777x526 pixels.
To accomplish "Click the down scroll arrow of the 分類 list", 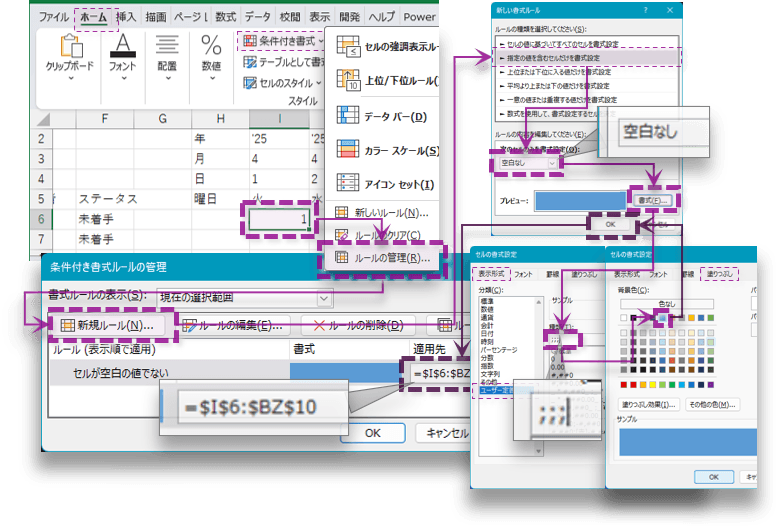I will click(539, 451).
